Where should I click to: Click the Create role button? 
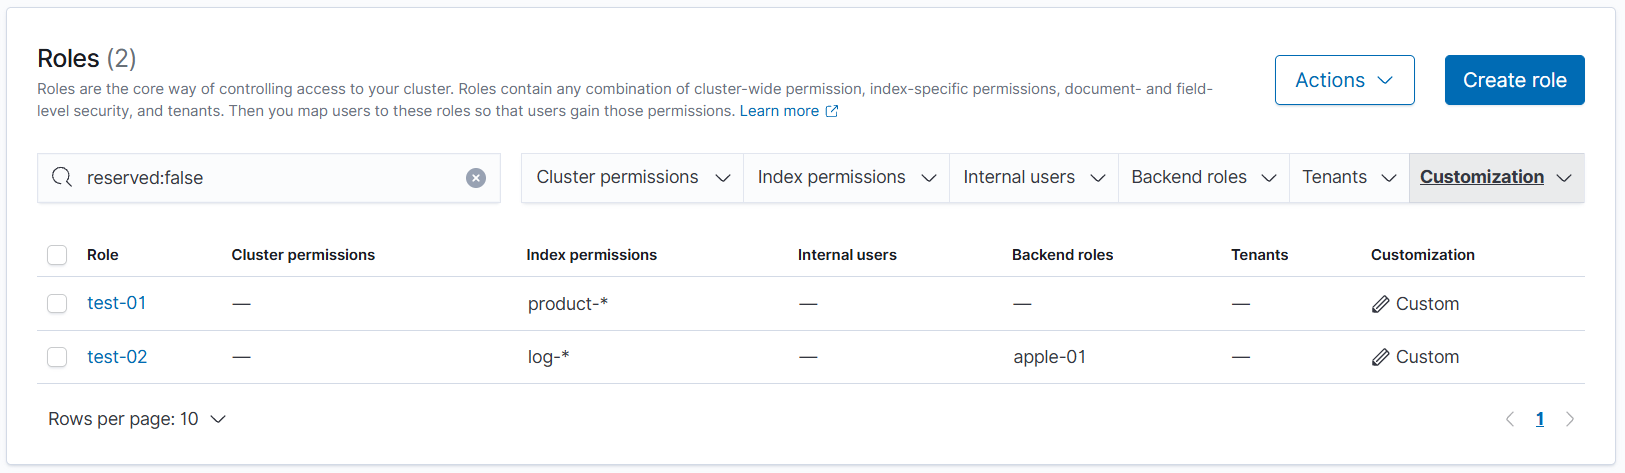click(x=1514, y=80)
